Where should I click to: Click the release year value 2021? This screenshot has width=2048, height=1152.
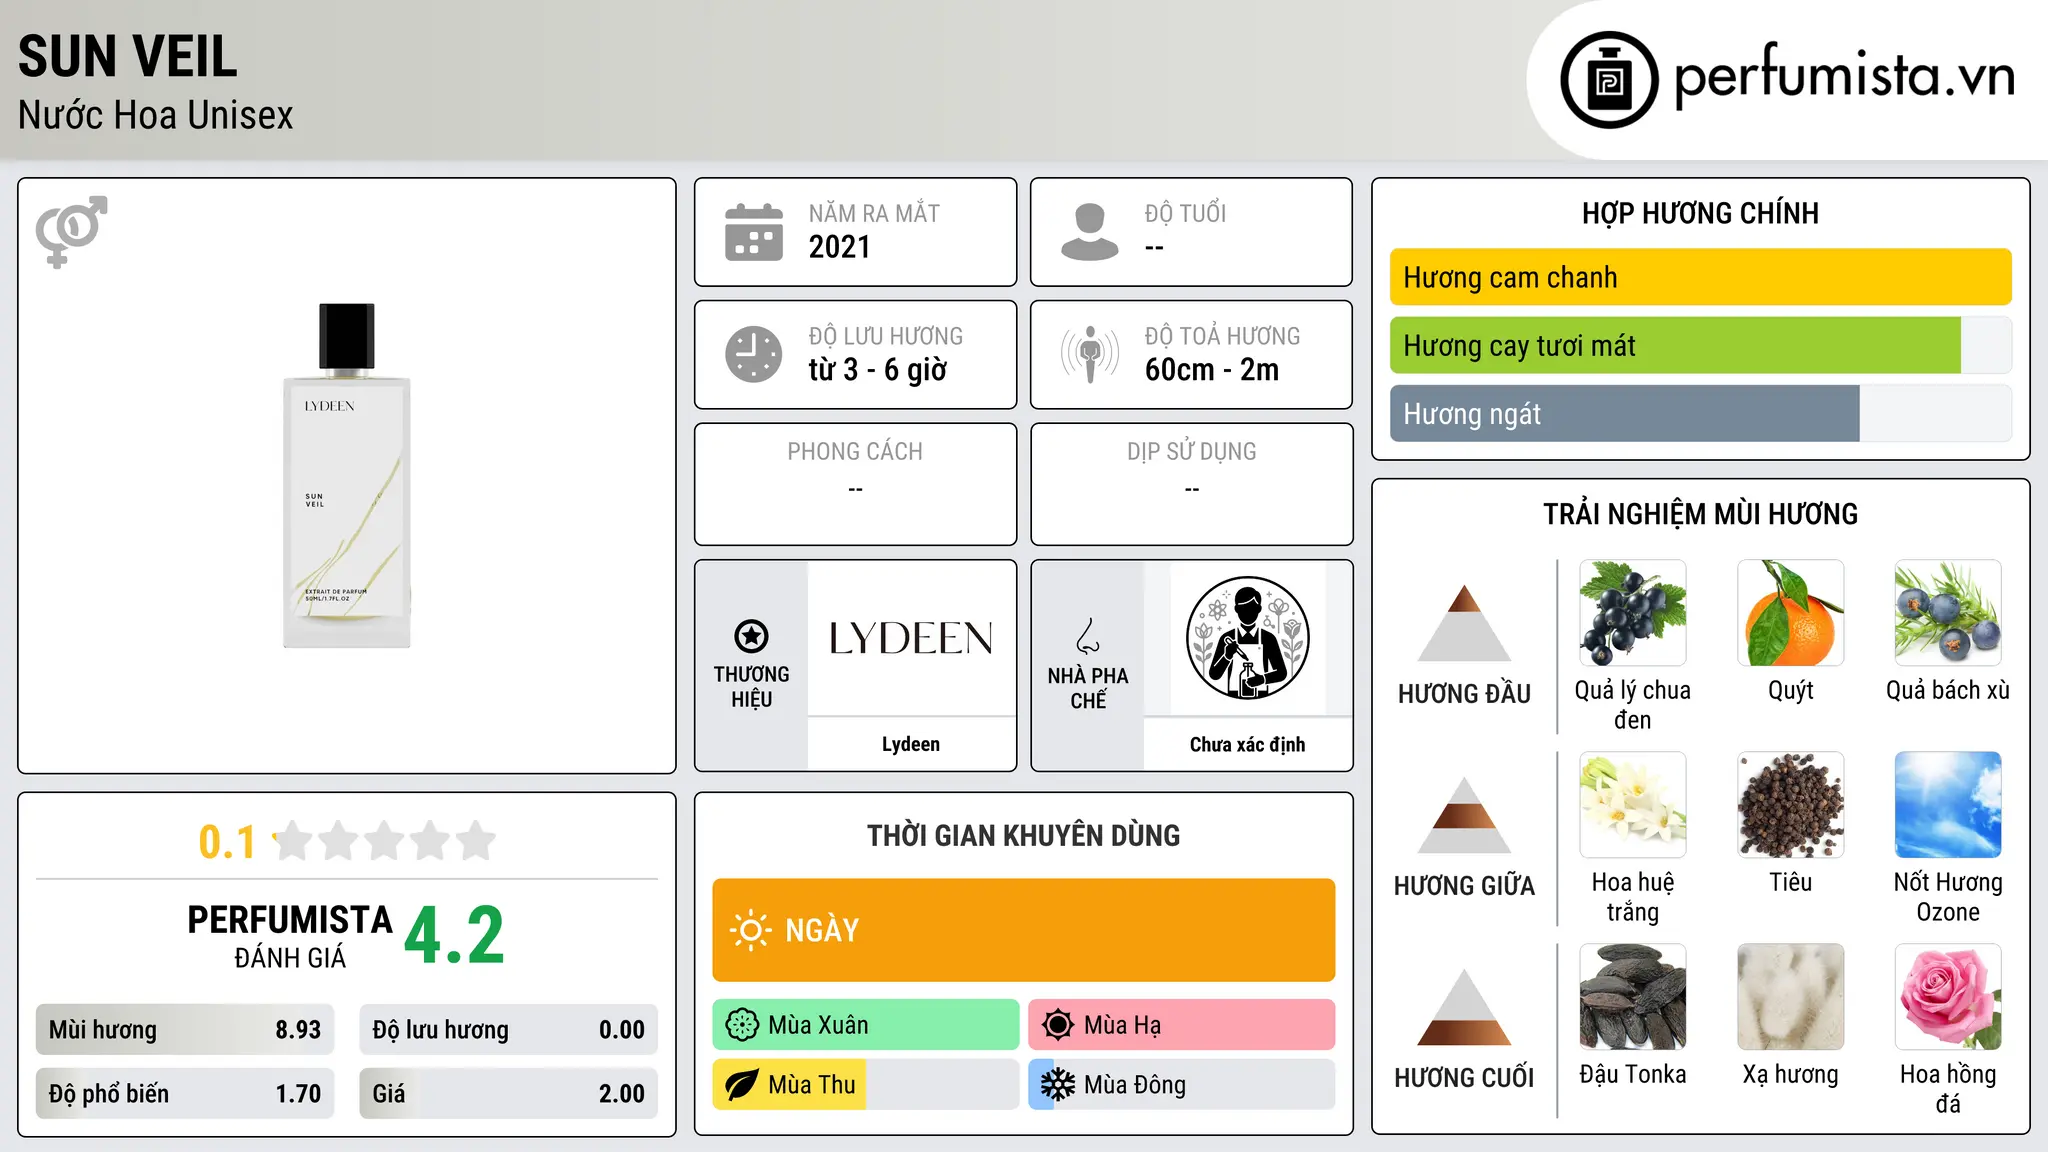click(839, 247)
